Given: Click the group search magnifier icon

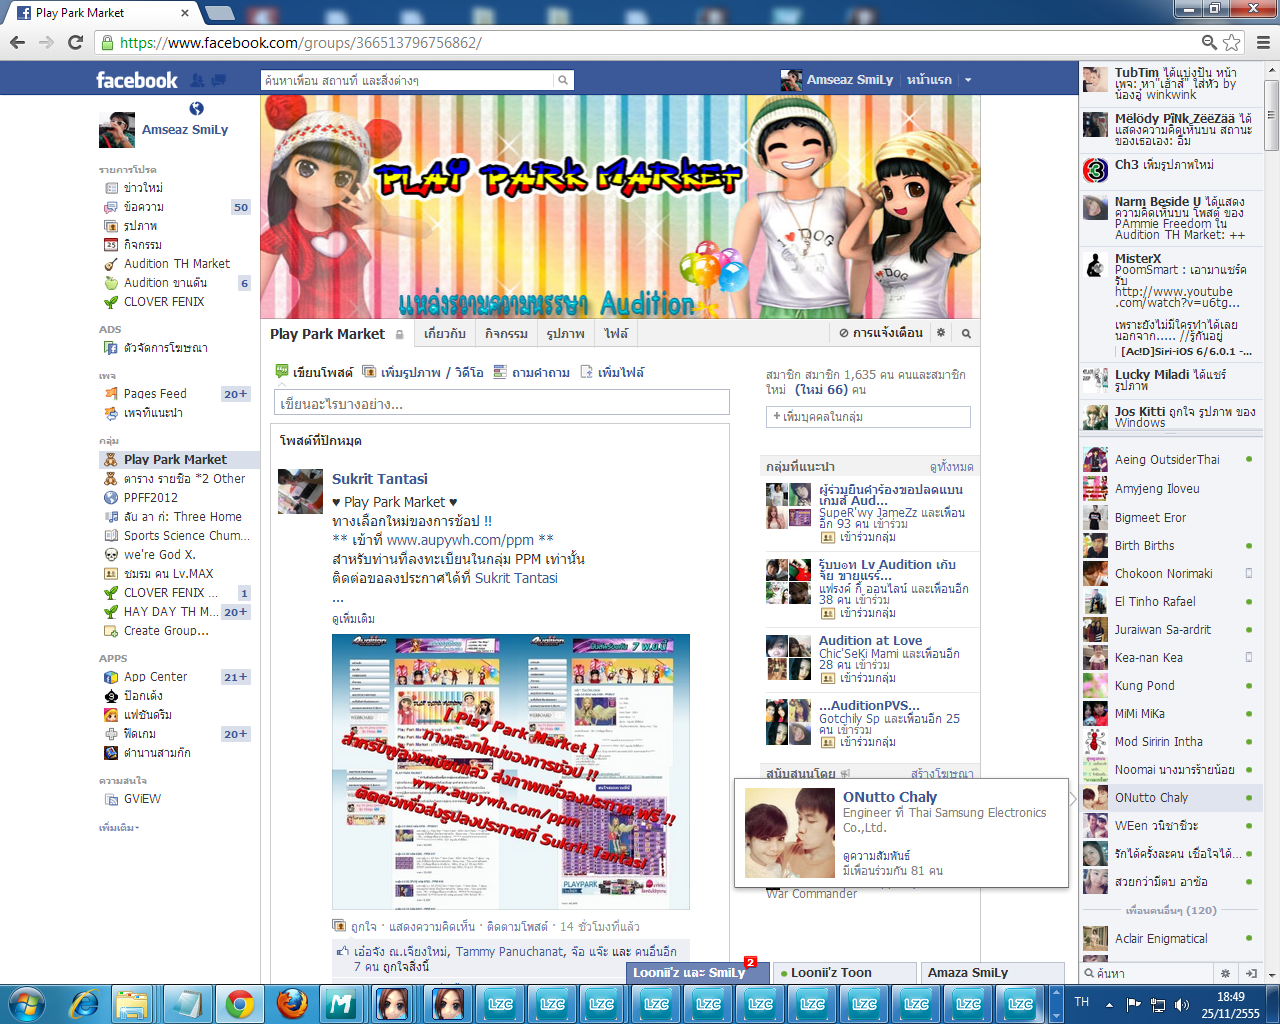Looking at the screenshot, I should pyautogui.click(x=966, y=333).
